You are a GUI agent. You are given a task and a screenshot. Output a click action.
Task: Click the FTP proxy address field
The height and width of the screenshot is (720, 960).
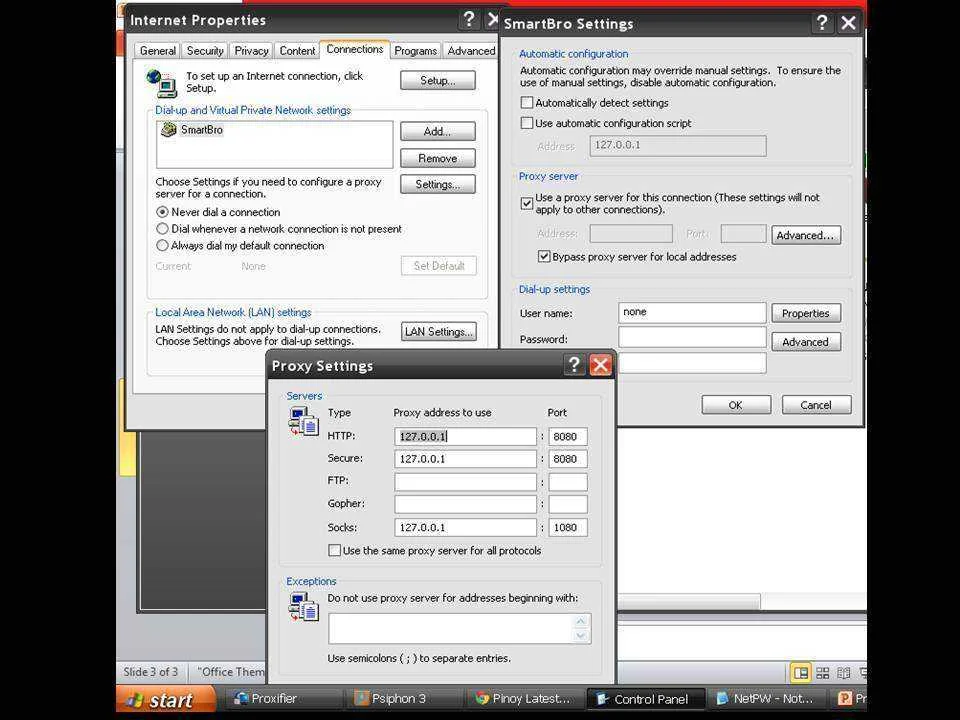pos(465,482)
